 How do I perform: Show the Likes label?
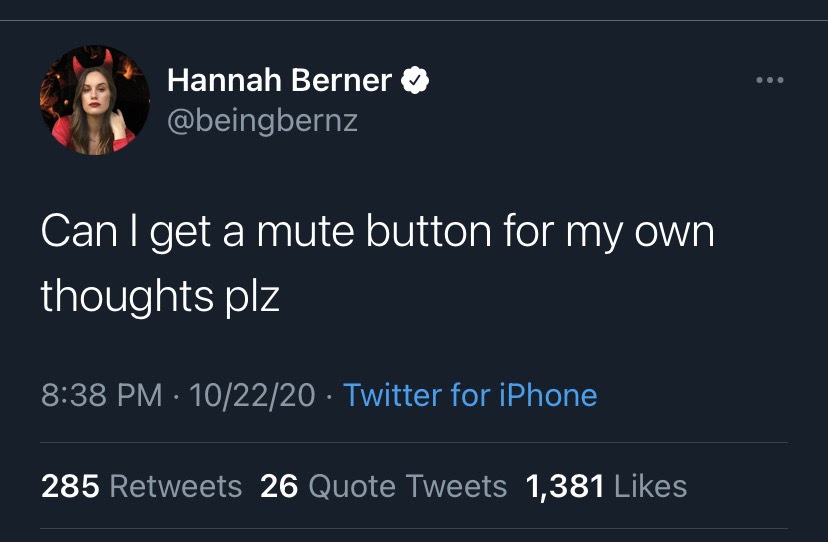[650, 486]
